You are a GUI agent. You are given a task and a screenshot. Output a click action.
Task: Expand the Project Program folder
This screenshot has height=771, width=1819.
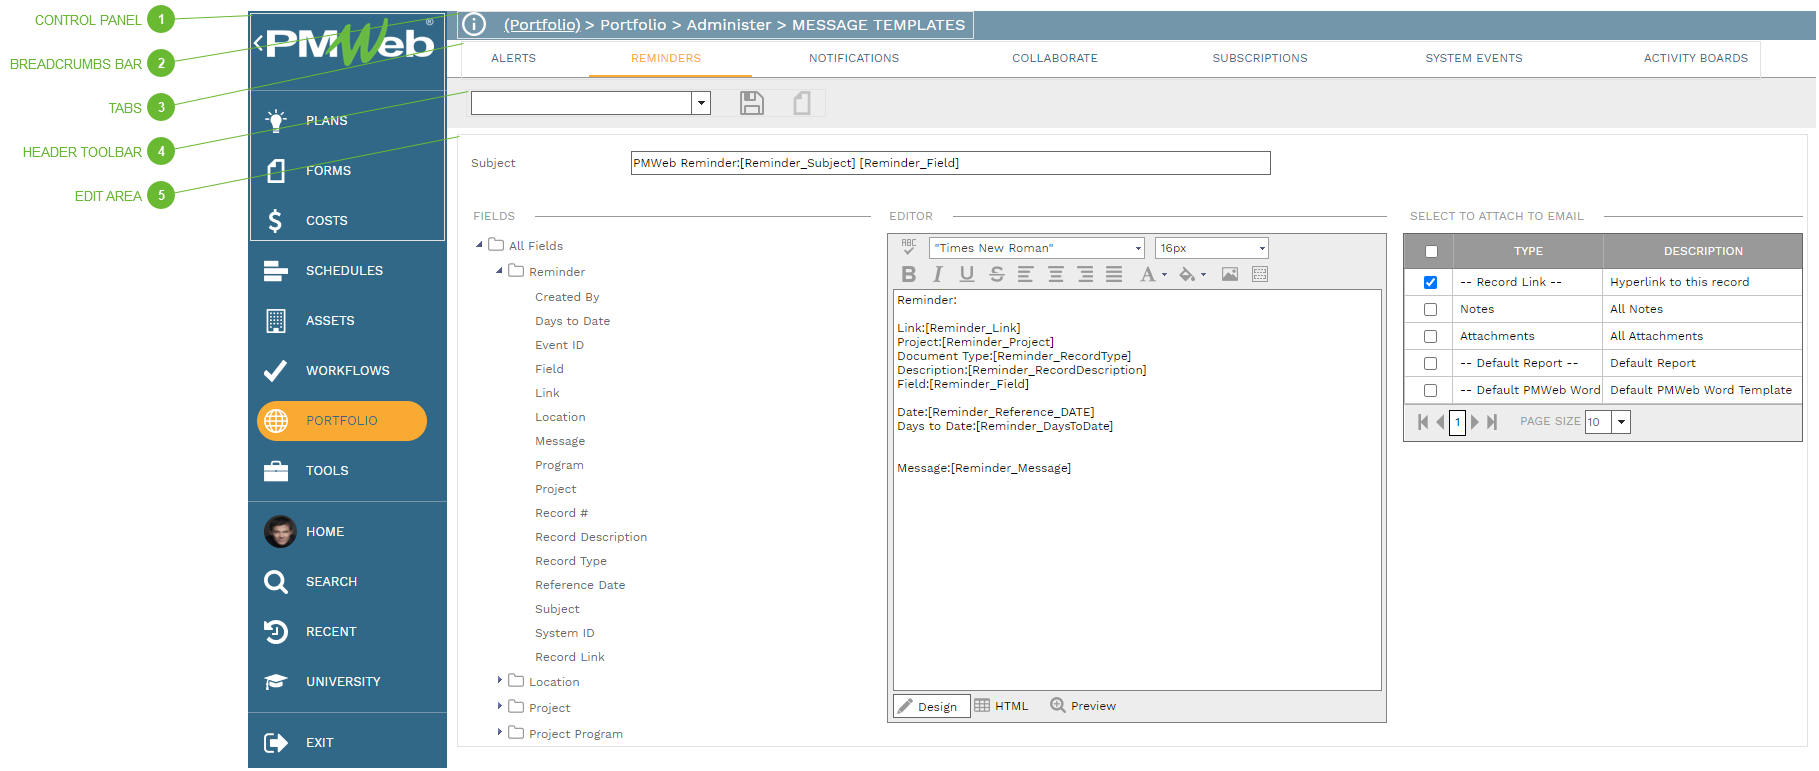[499, 733]
